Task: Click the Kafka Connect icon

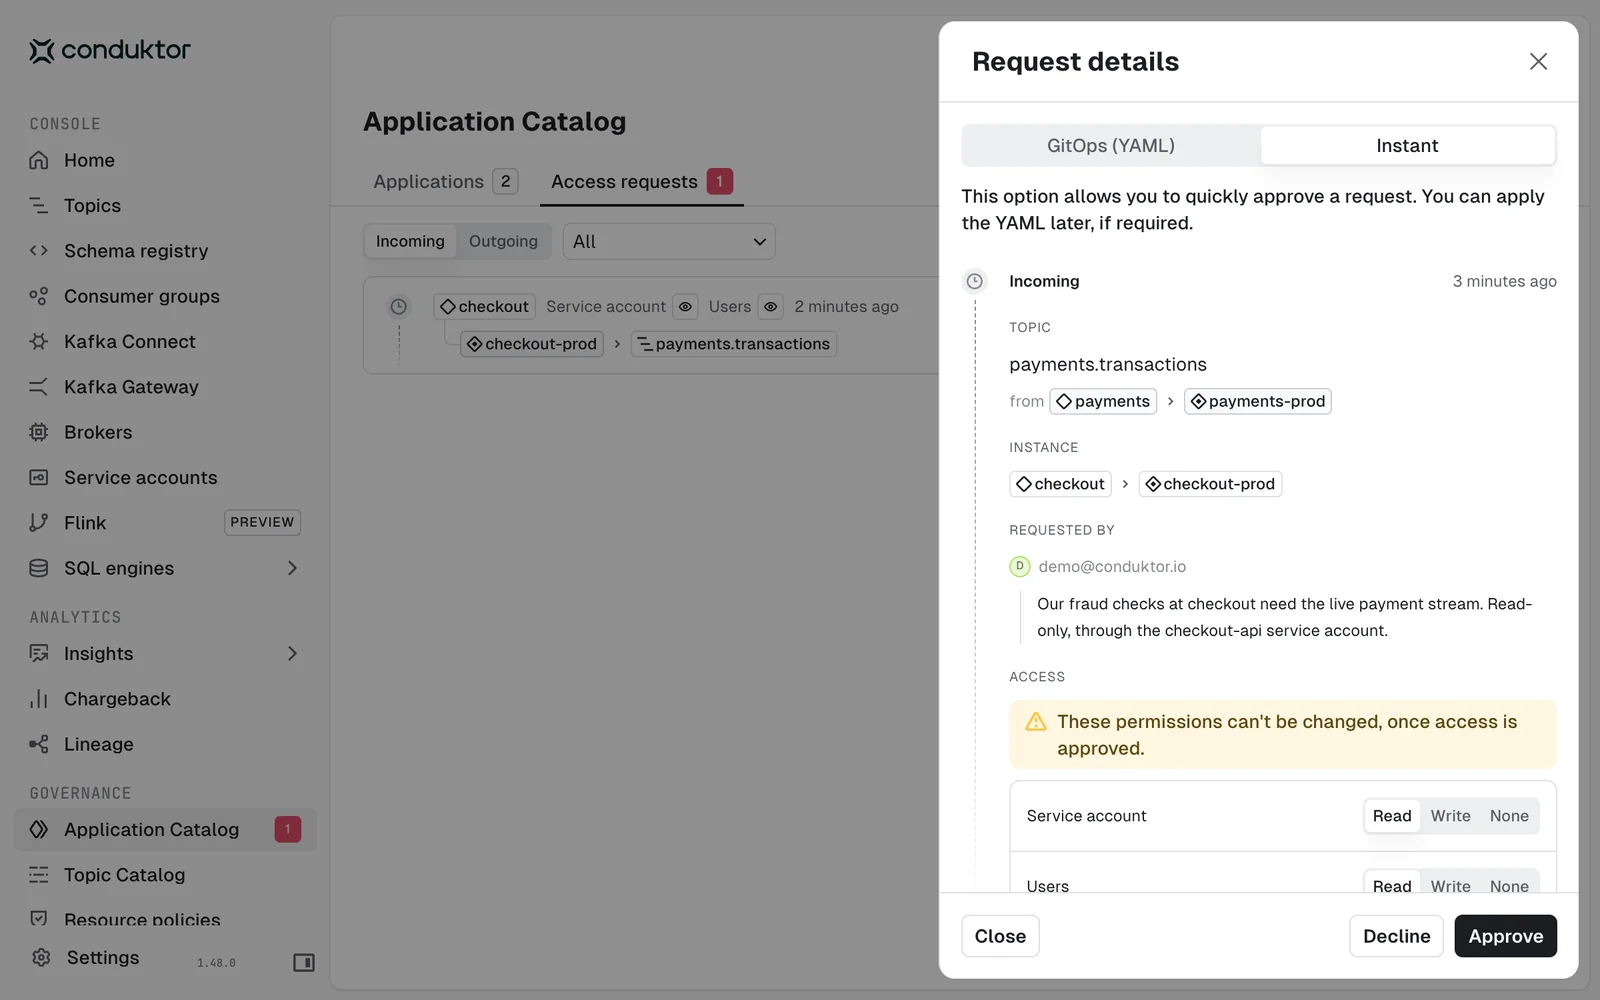Action: (39, 341)
